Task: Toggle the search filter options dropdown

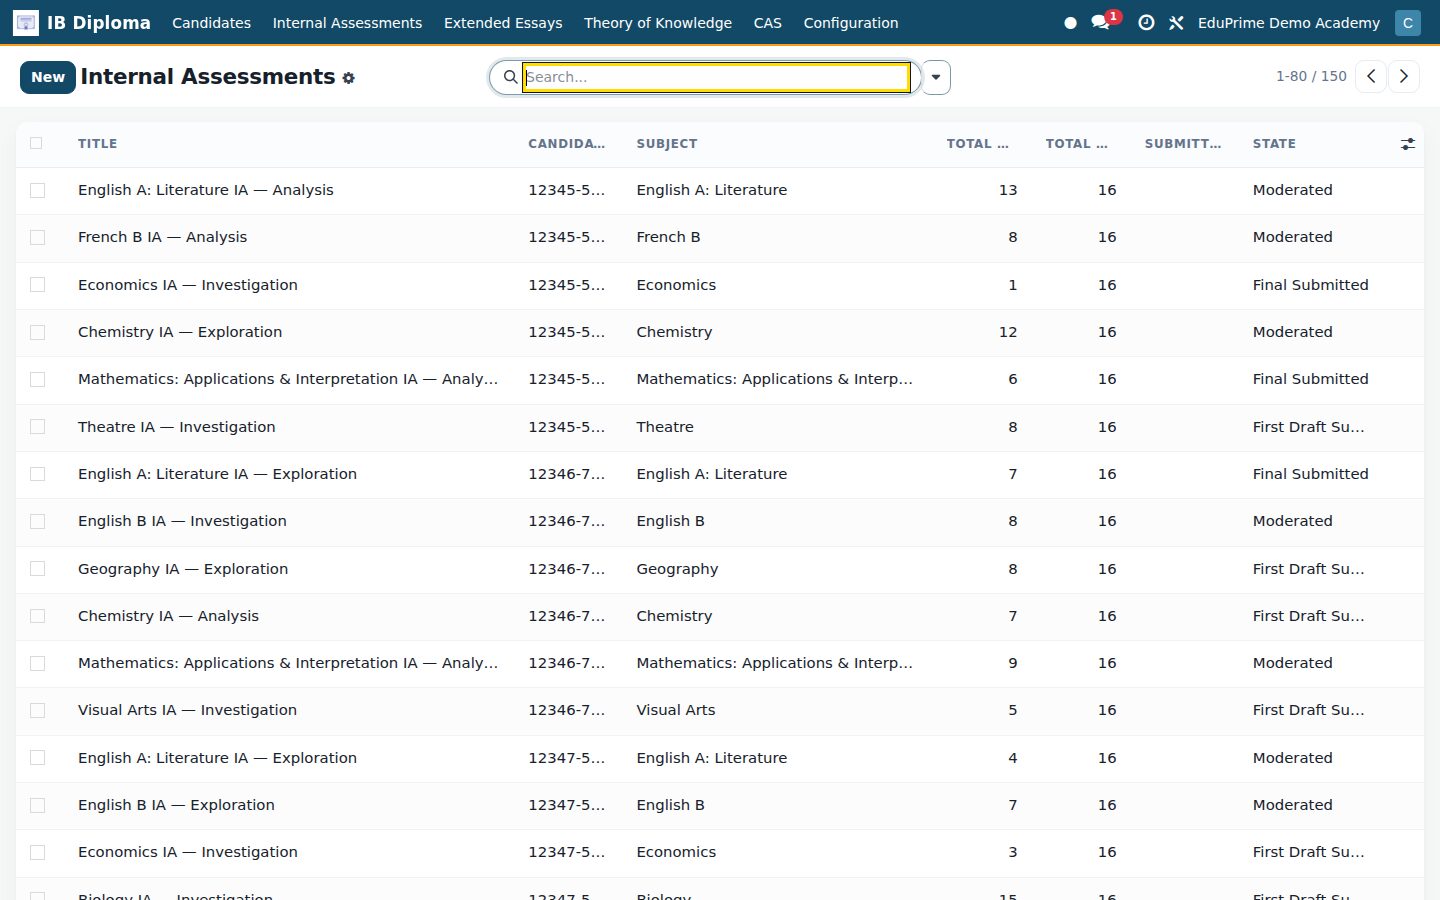Action: pyautogui.click(x=936, y=77)
